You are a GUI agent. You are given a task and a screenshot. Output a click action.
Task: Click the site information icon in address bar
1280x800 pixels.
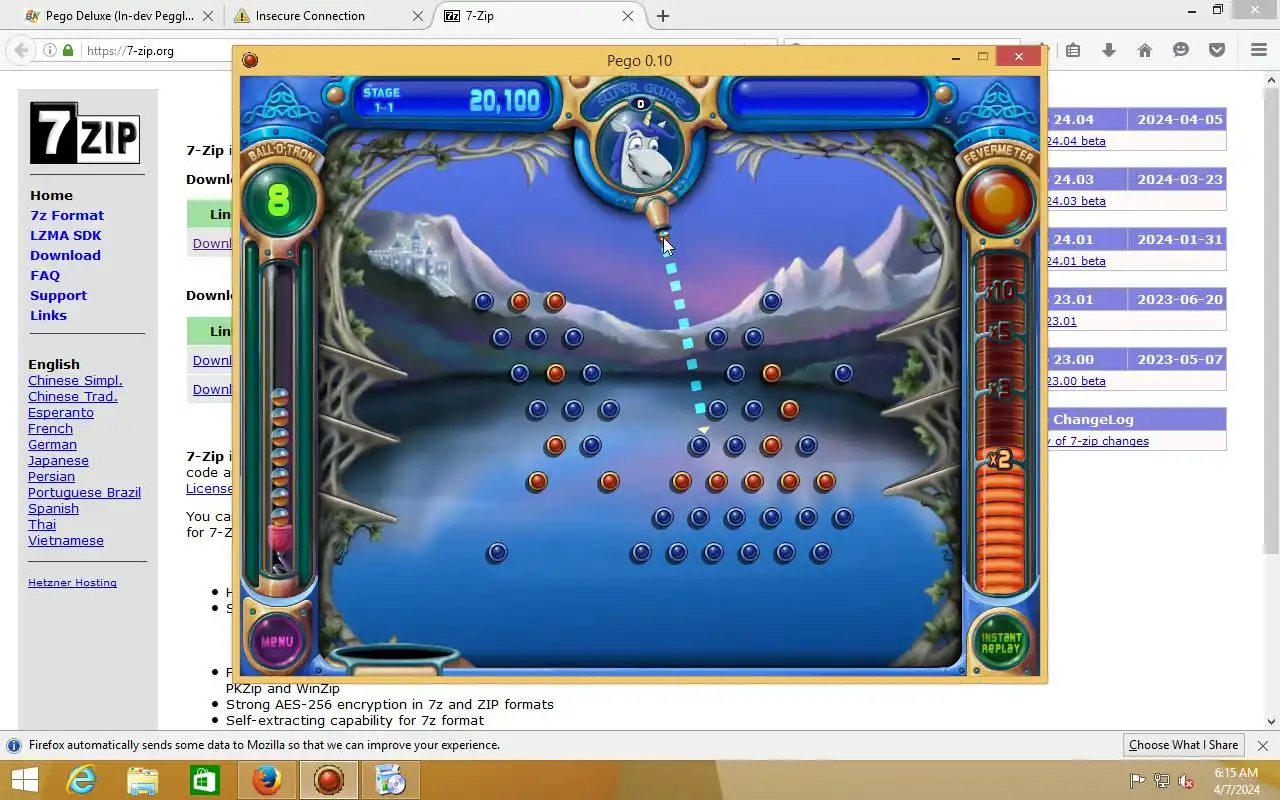49,50
